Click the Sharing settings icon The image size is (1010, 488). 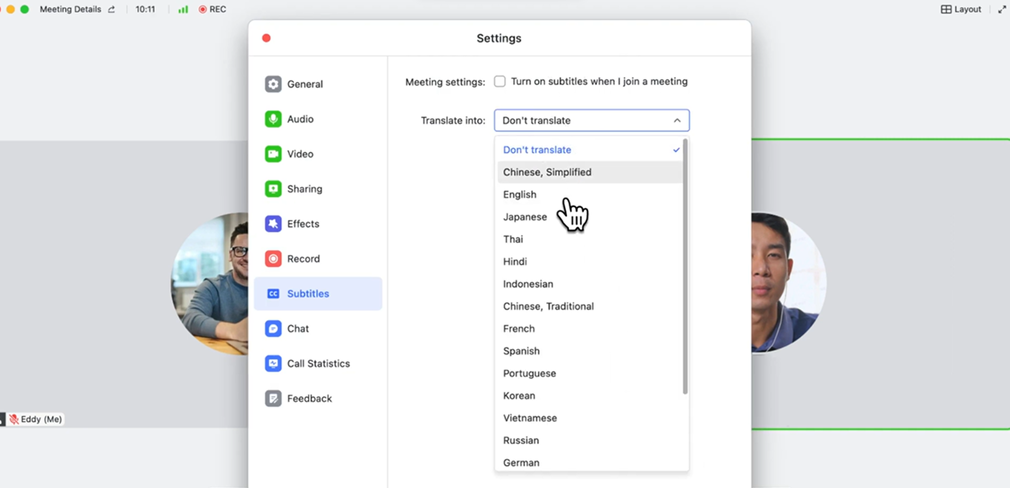273,189
